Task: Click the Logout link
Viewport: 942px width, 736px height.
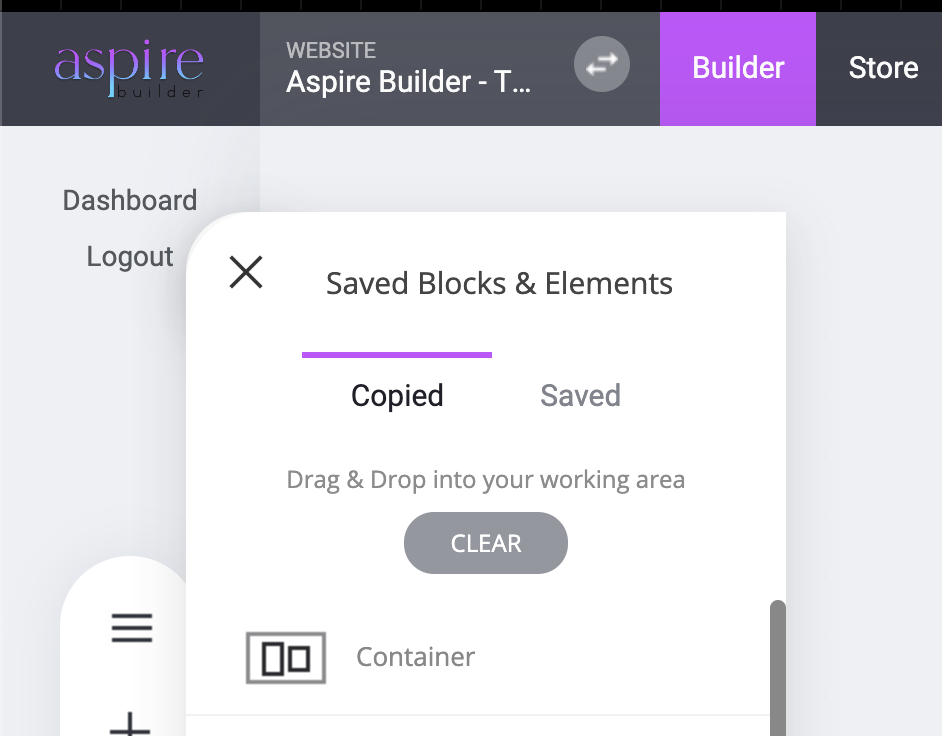Action: coord(130,257)
